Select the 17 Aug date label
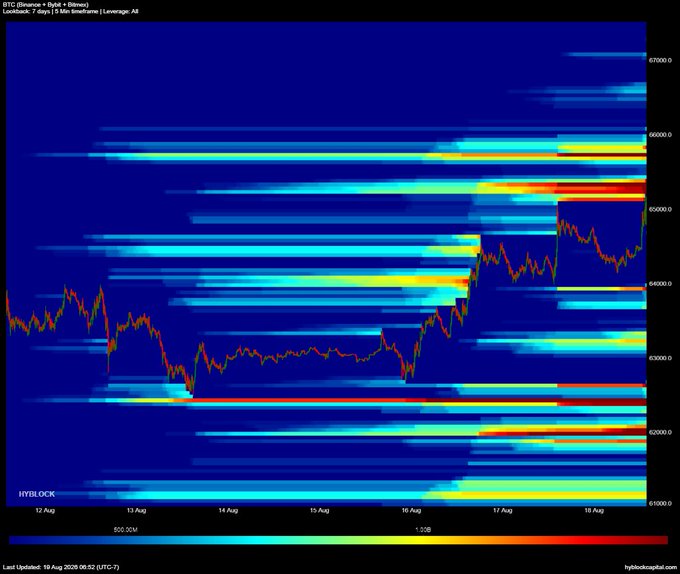 (503, 511)
